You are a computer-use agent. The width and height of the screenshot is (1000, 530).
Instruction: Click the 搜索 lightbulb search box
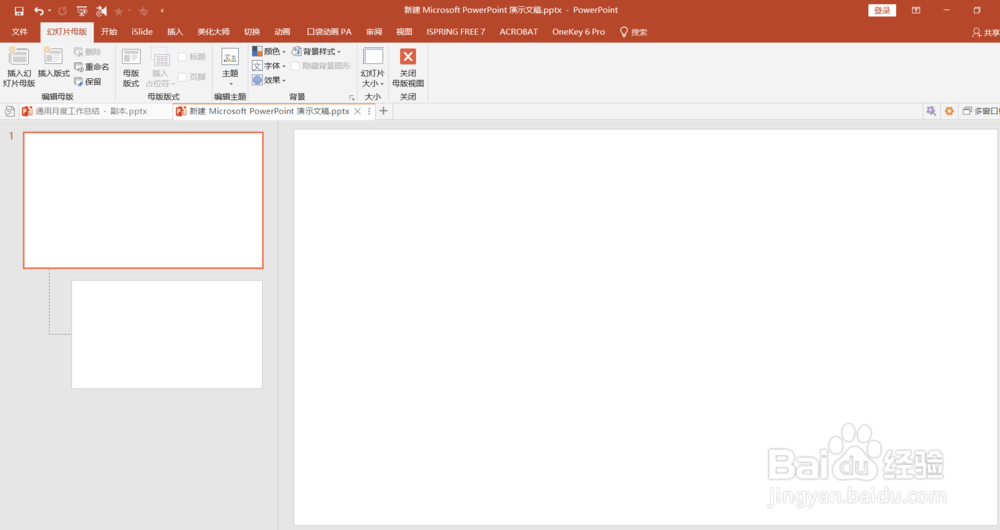pos(633,32)
